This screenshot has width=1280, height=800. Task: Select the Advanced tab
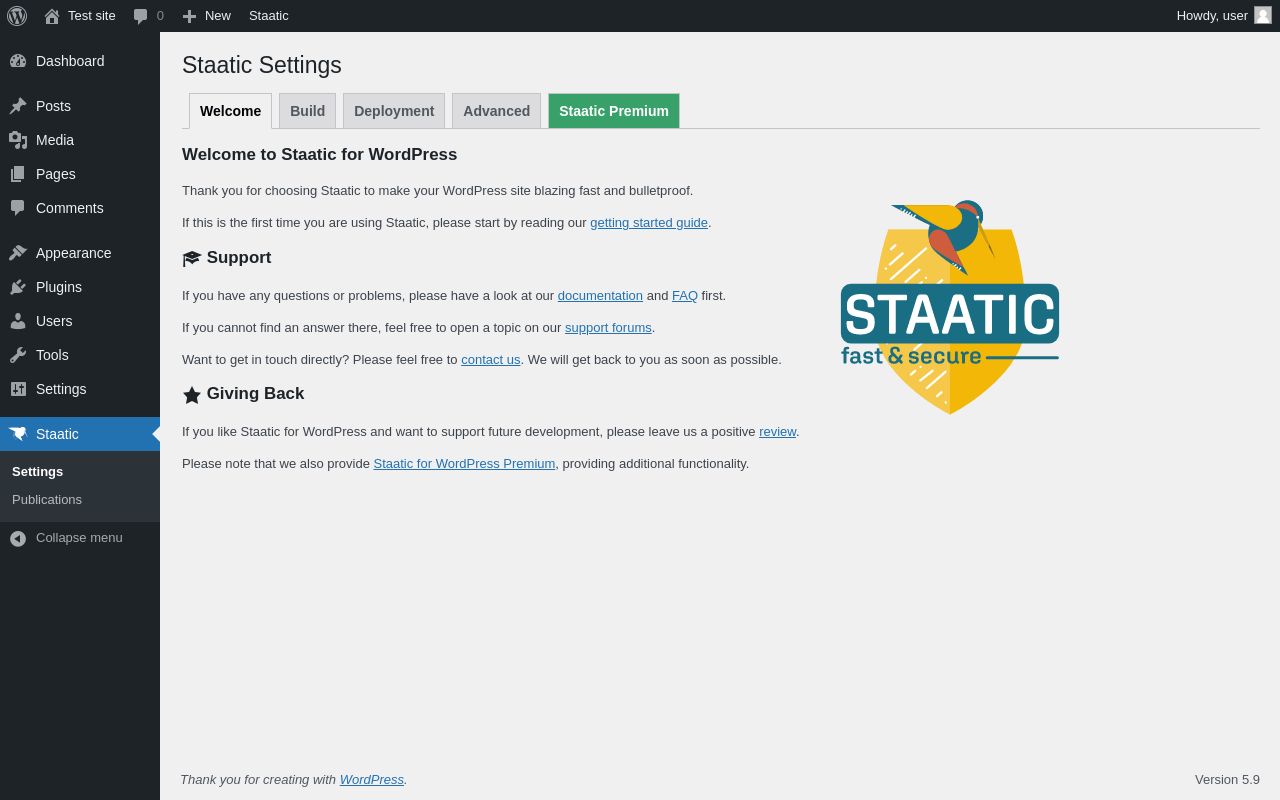coord(496,111)
